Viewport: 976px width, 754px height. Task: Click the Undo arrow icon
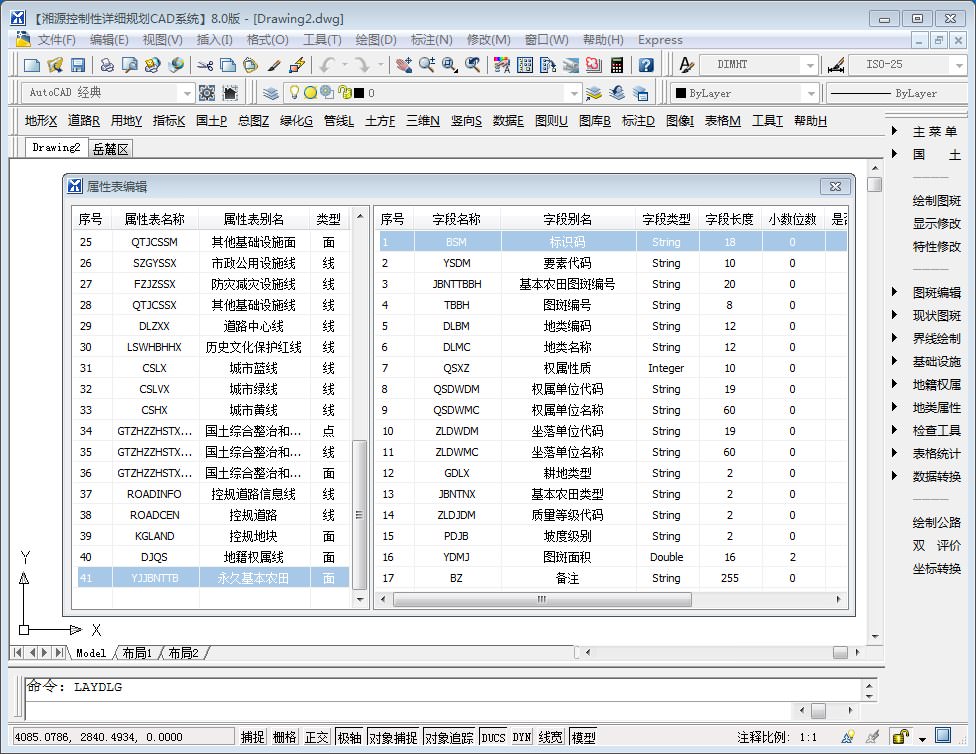pos(326,65)
